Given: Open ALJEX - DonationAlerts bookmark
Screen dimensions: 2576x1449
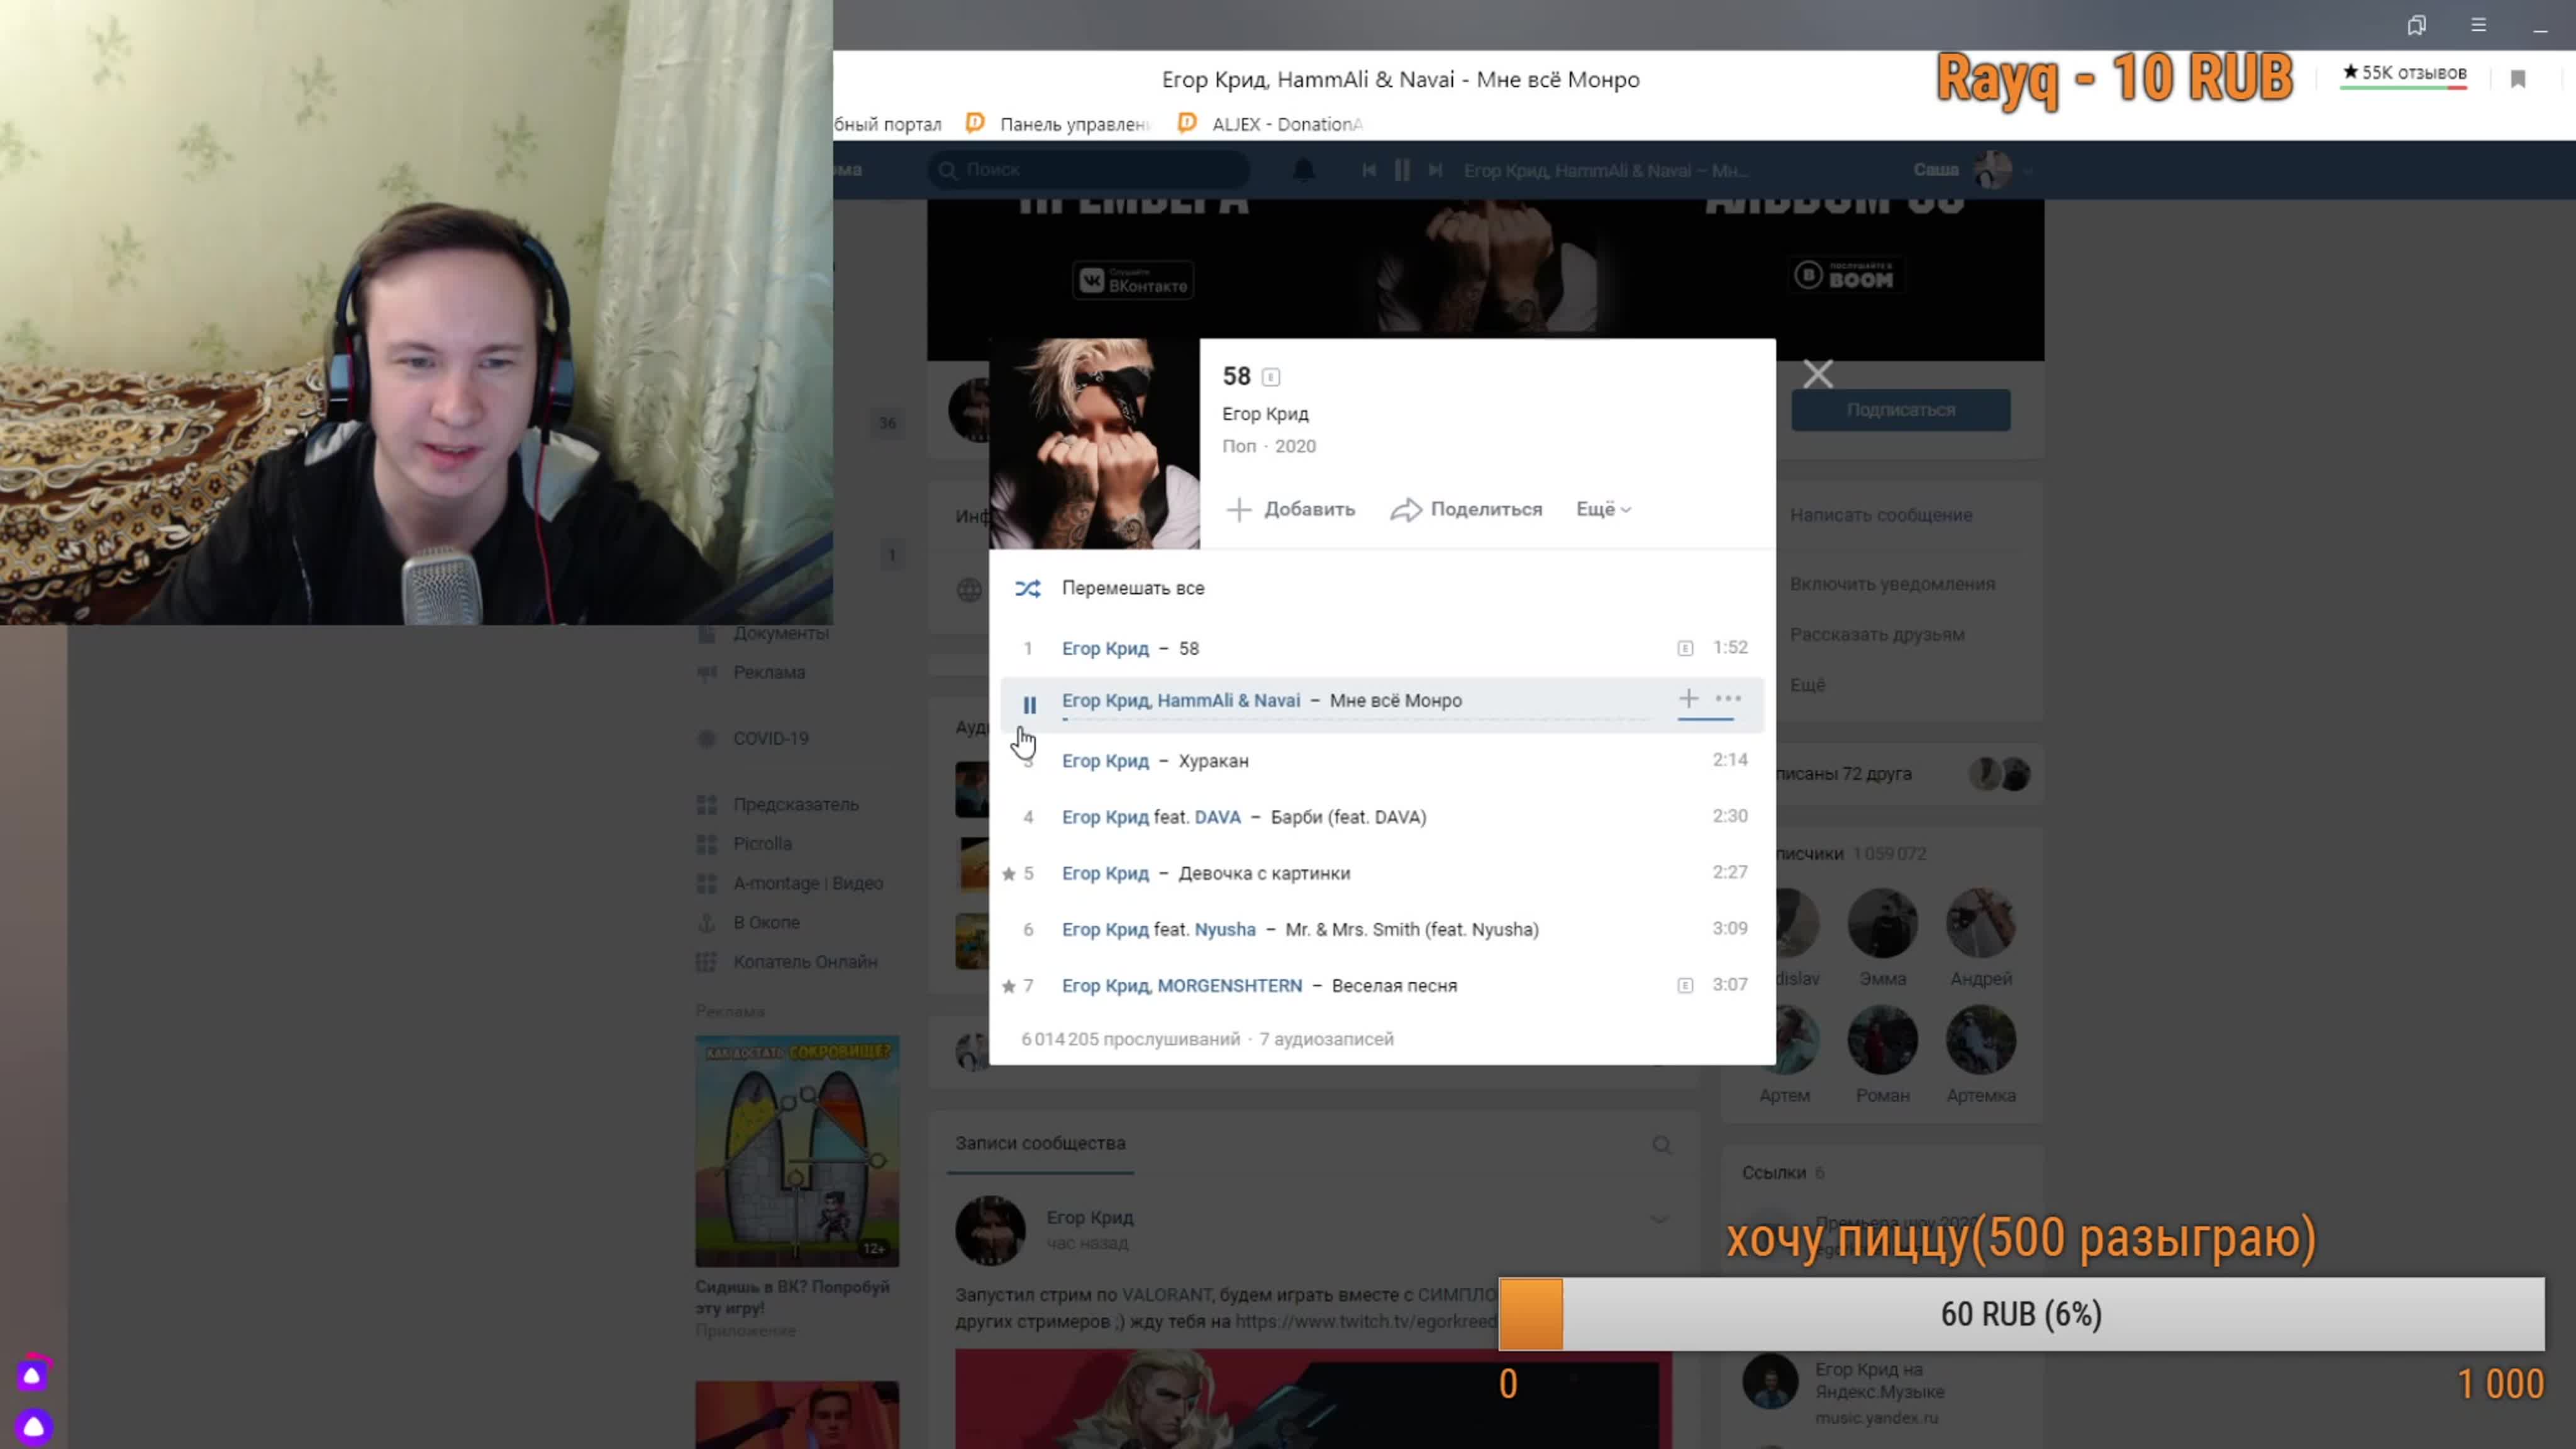Looking at the screenshot, I should pos(1271,124).
